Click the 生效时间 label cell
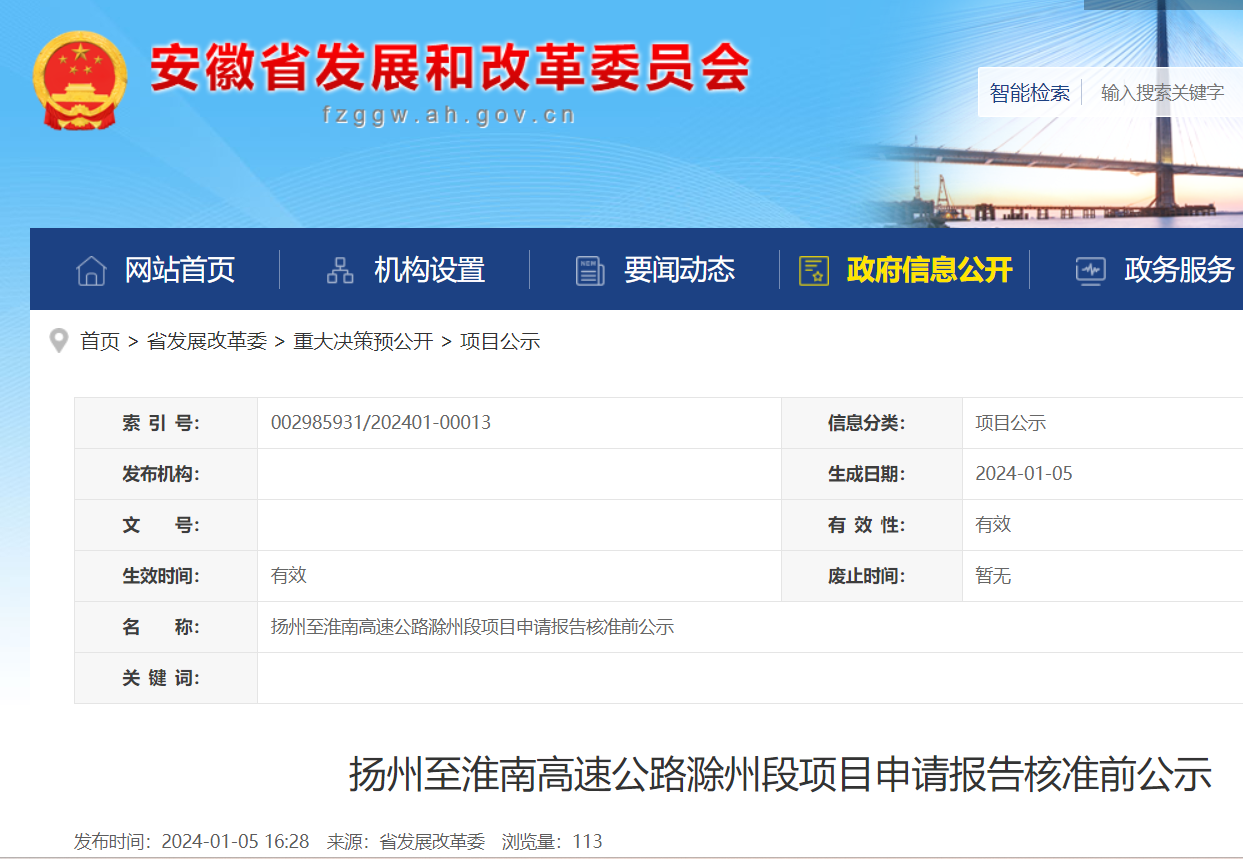 click(166, 576)
